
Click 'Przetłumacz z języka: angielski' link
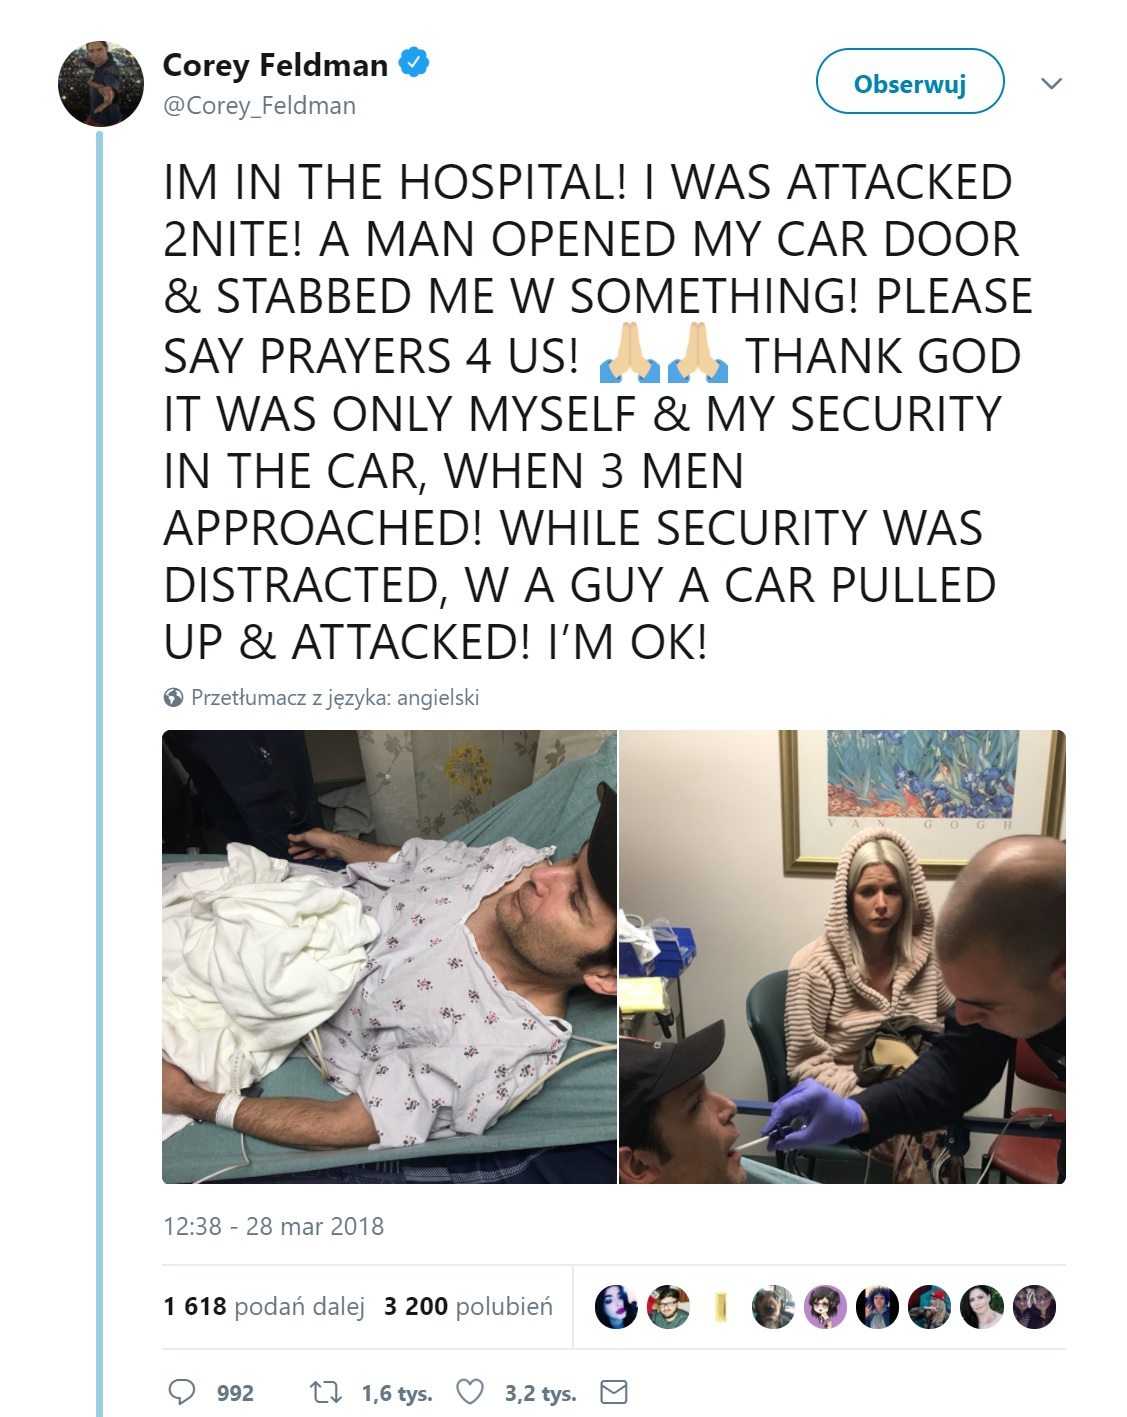point(335,698)
